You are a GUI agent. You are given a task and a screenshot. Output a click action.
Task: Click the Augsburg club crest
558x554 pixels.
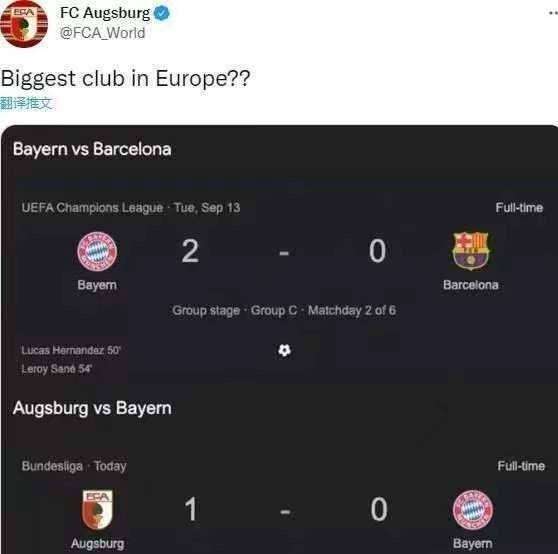tap(98, 510)
